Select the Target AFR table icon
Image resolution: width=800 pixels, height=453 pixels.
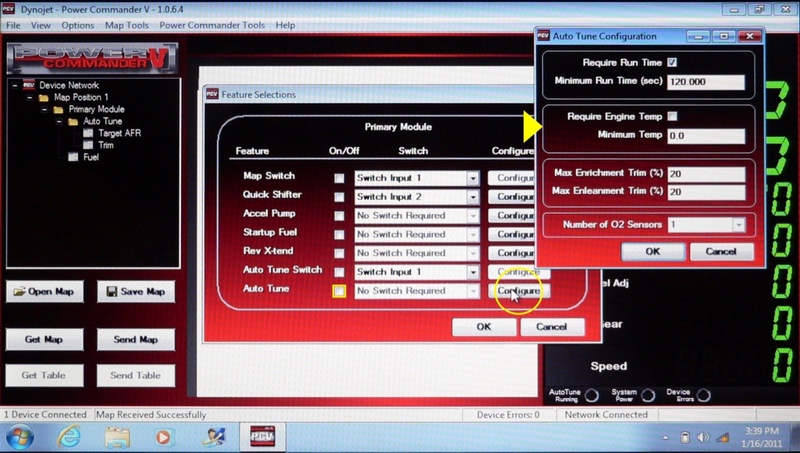tap(88, 133)
